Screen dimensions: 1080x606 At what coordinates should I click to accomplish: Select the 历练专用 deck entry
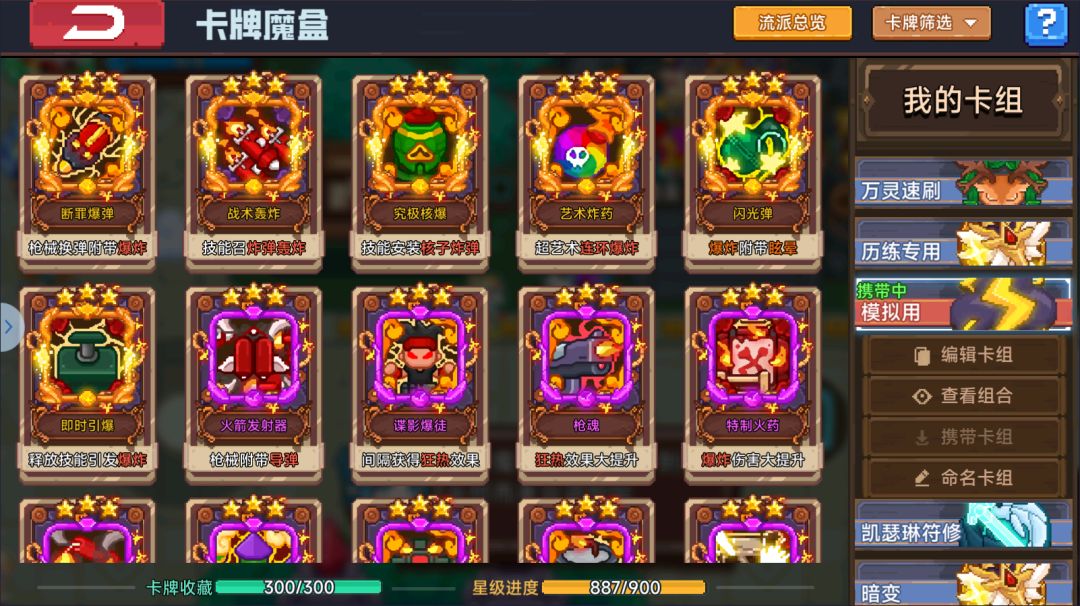coord(963,243)
